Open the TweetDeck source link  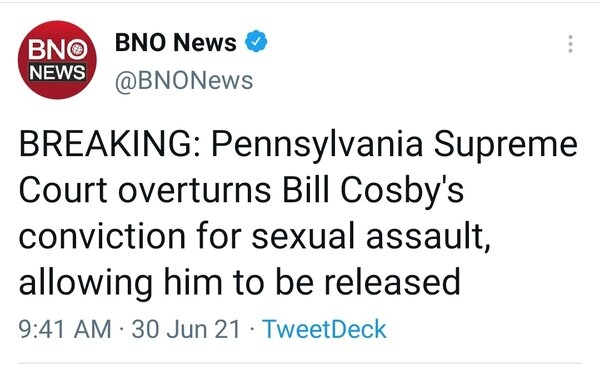pyautogui.click(x=324, y=329)
